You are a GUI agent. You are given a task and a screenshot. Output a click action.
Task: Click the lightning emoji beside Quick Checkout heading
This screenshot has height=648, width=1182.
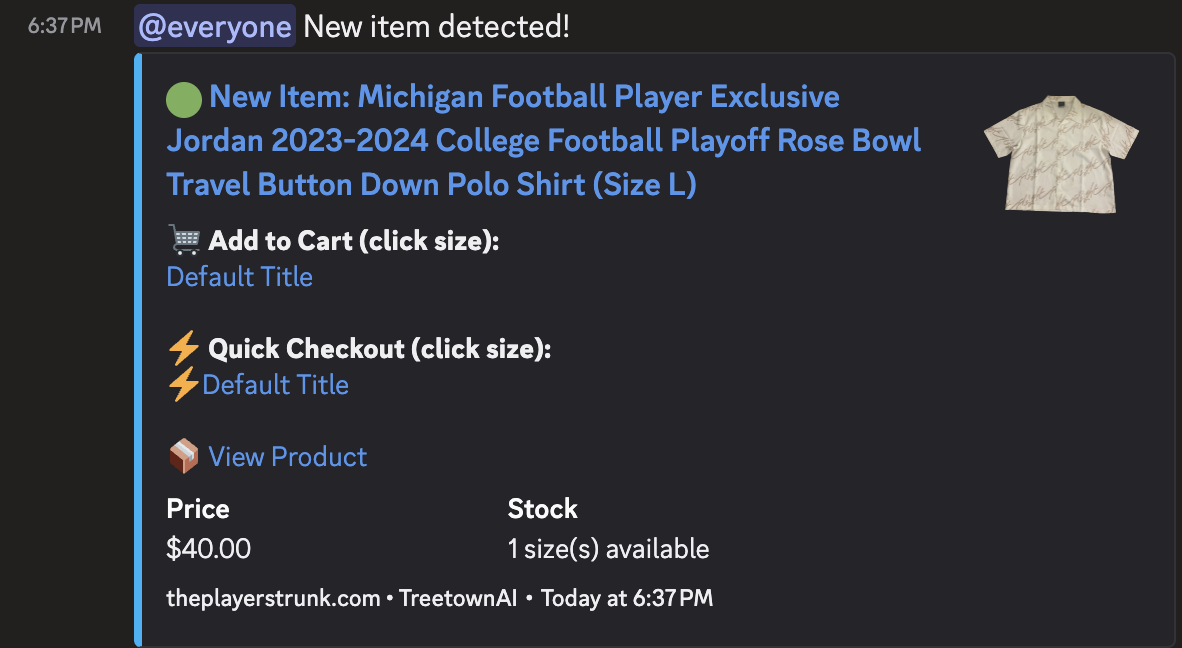184,349
